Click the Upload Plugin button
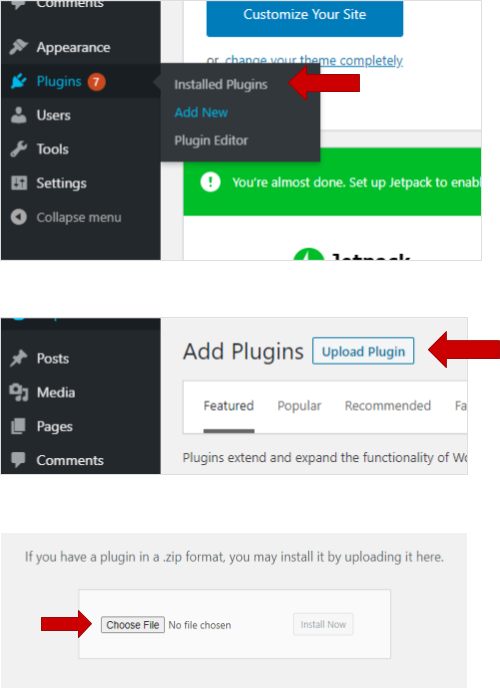The image size is (500, 688). pos(363,351)
